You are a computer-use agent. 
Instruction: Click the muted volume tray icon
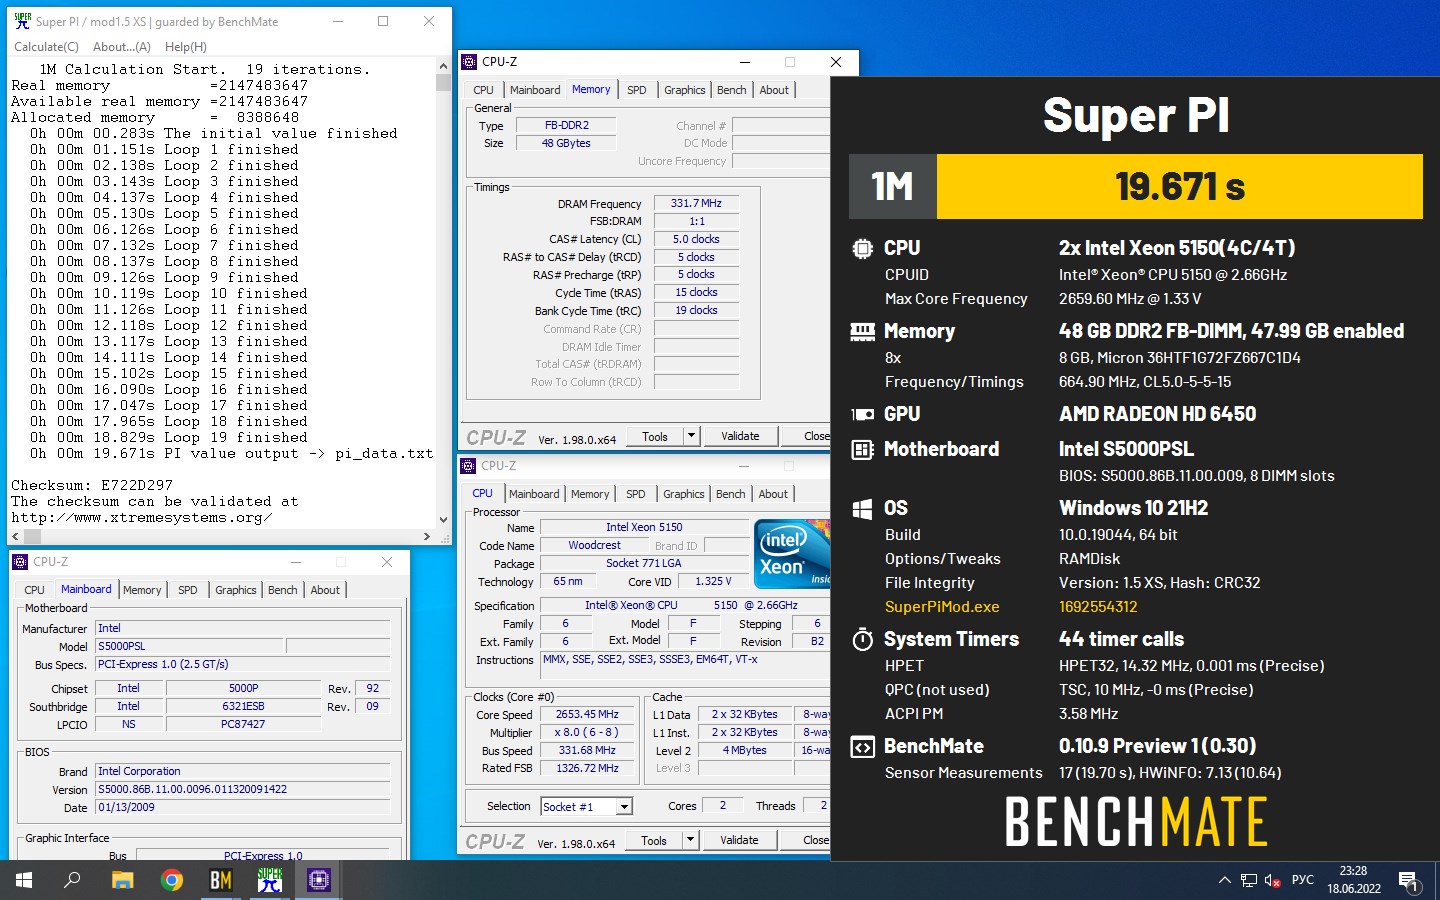[1273, 880]
